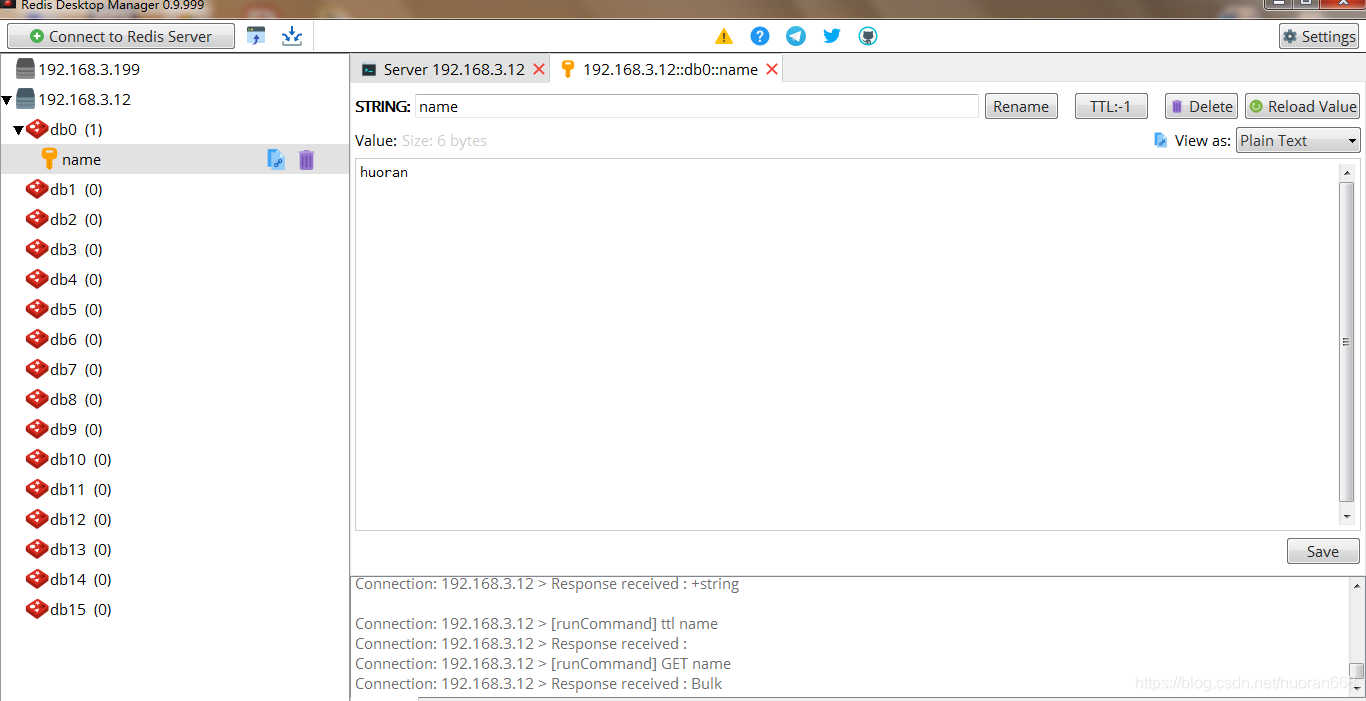Screen dimensions: 1366x701
Task: Open the Telegram channel icon
Action: click(796, 36)
